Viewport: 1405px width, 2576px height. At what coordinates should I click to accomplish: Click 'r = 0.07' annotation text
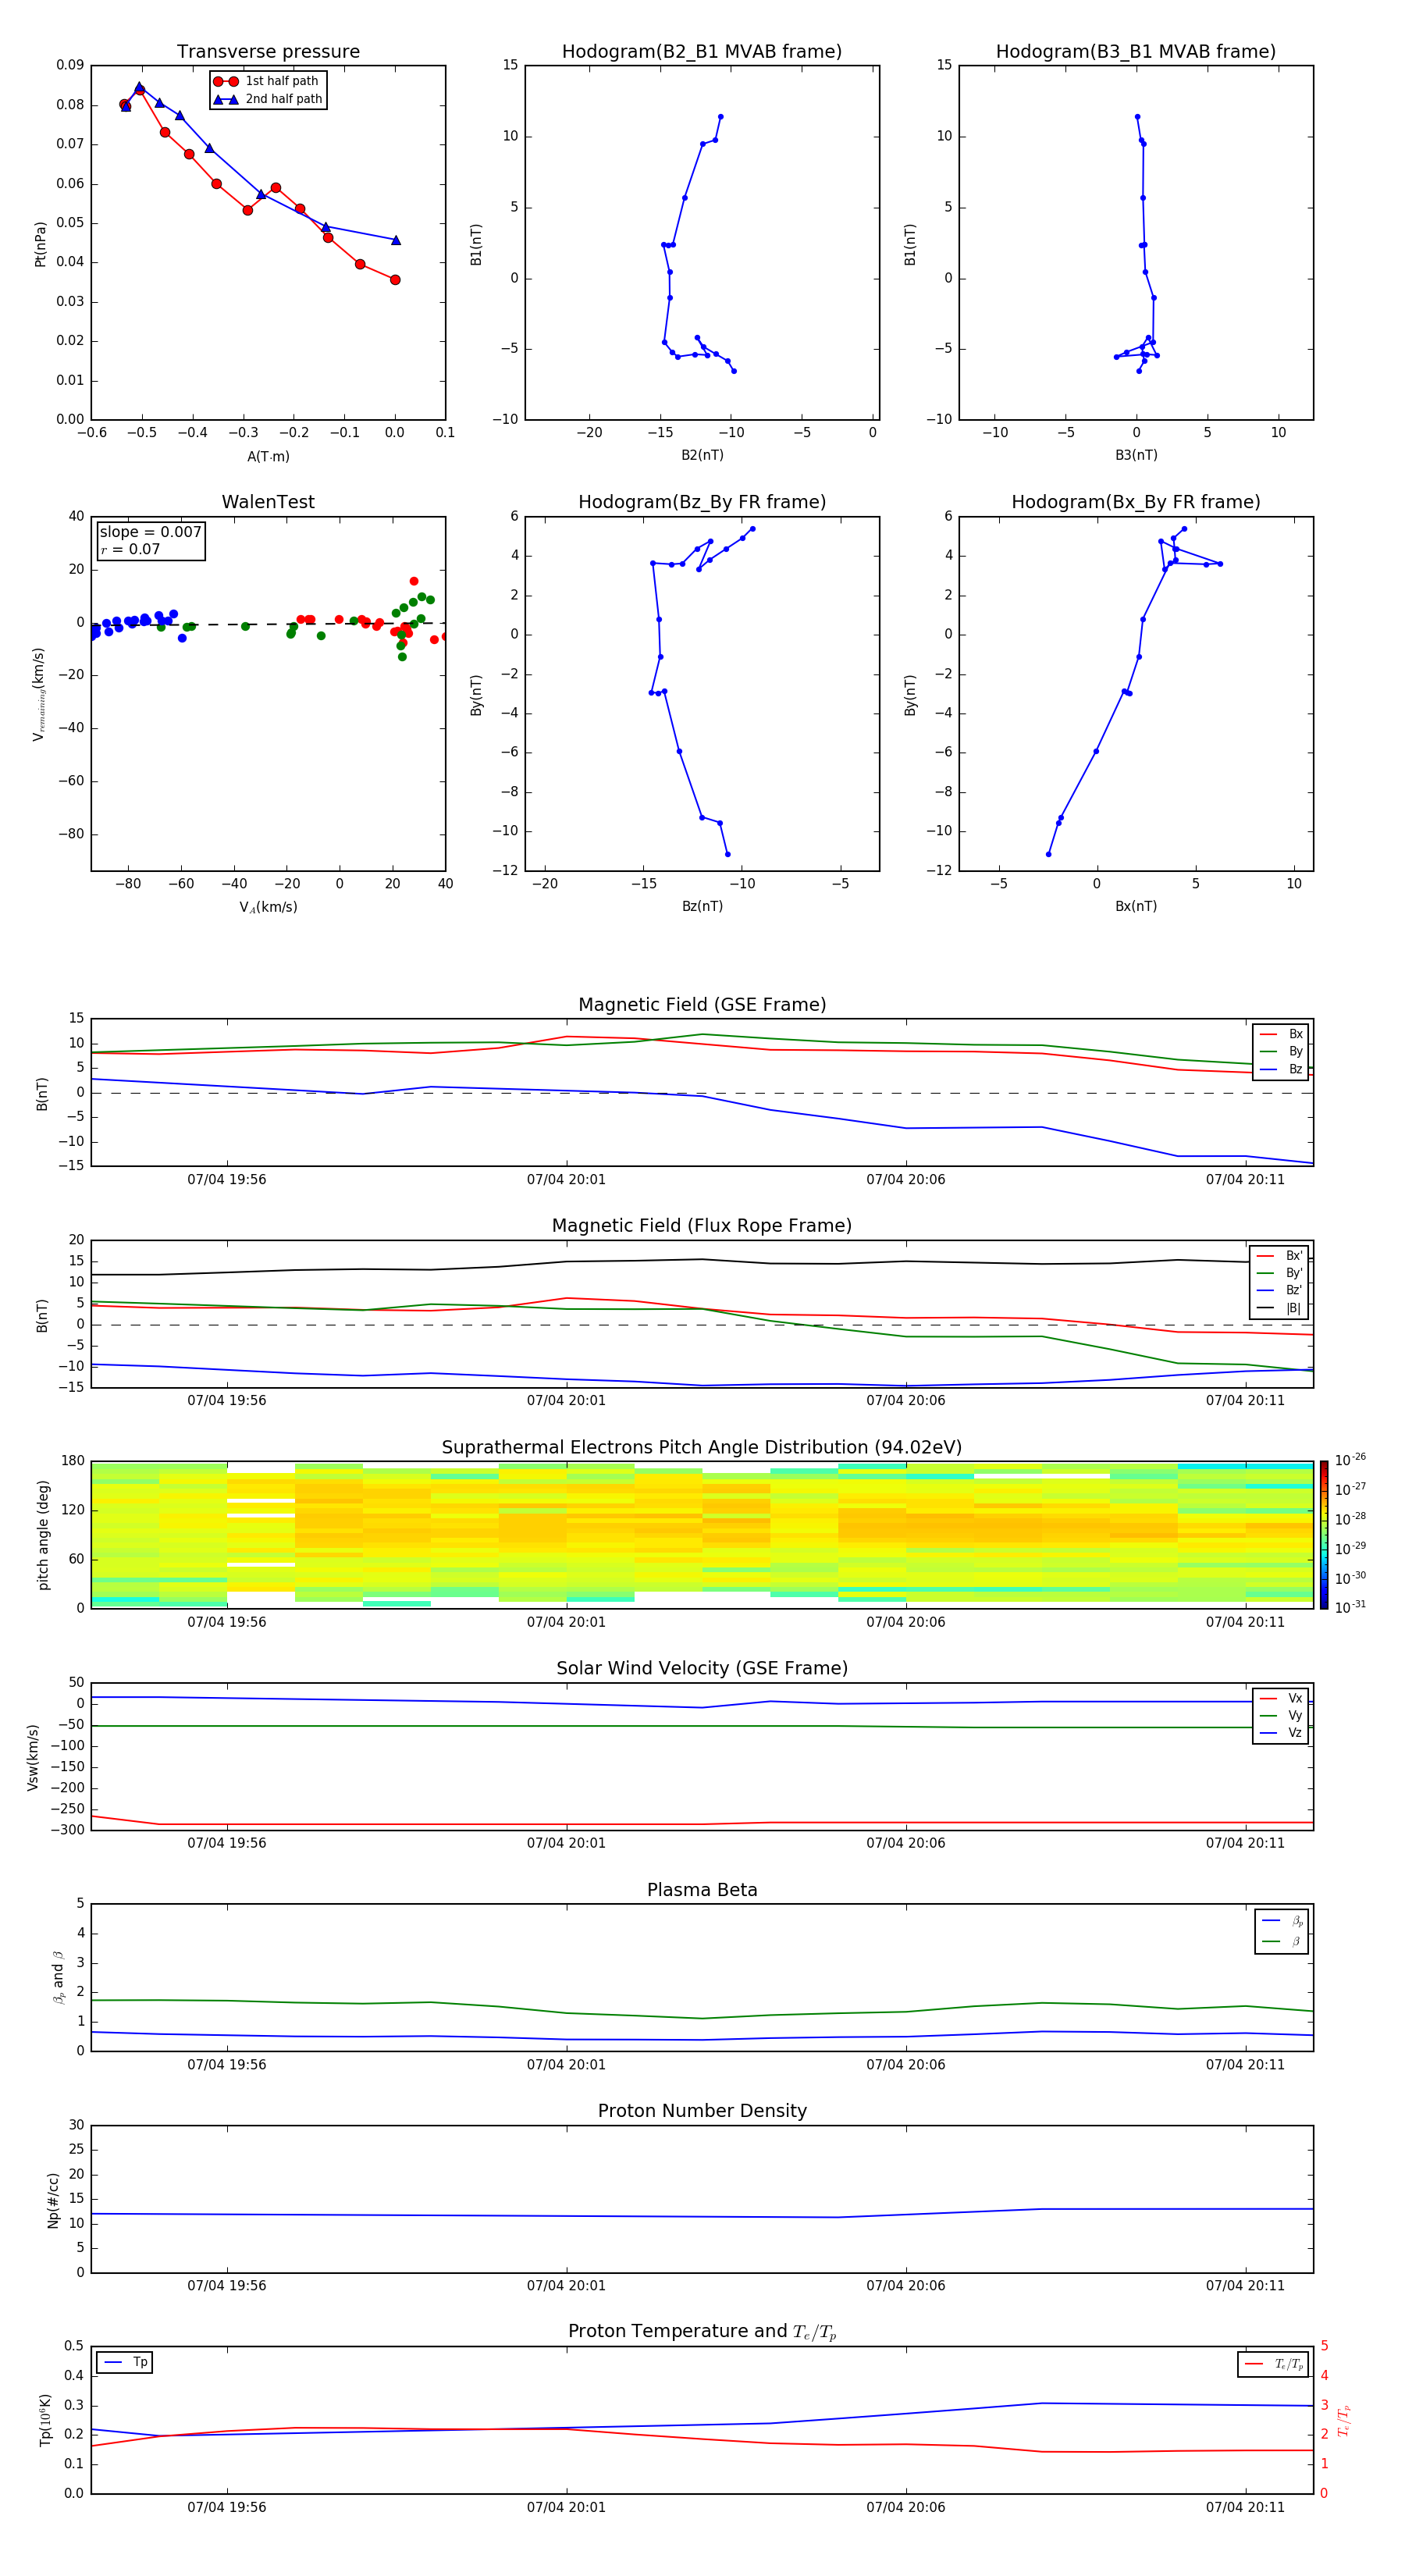pyautogui.click(x=130, y=550)
